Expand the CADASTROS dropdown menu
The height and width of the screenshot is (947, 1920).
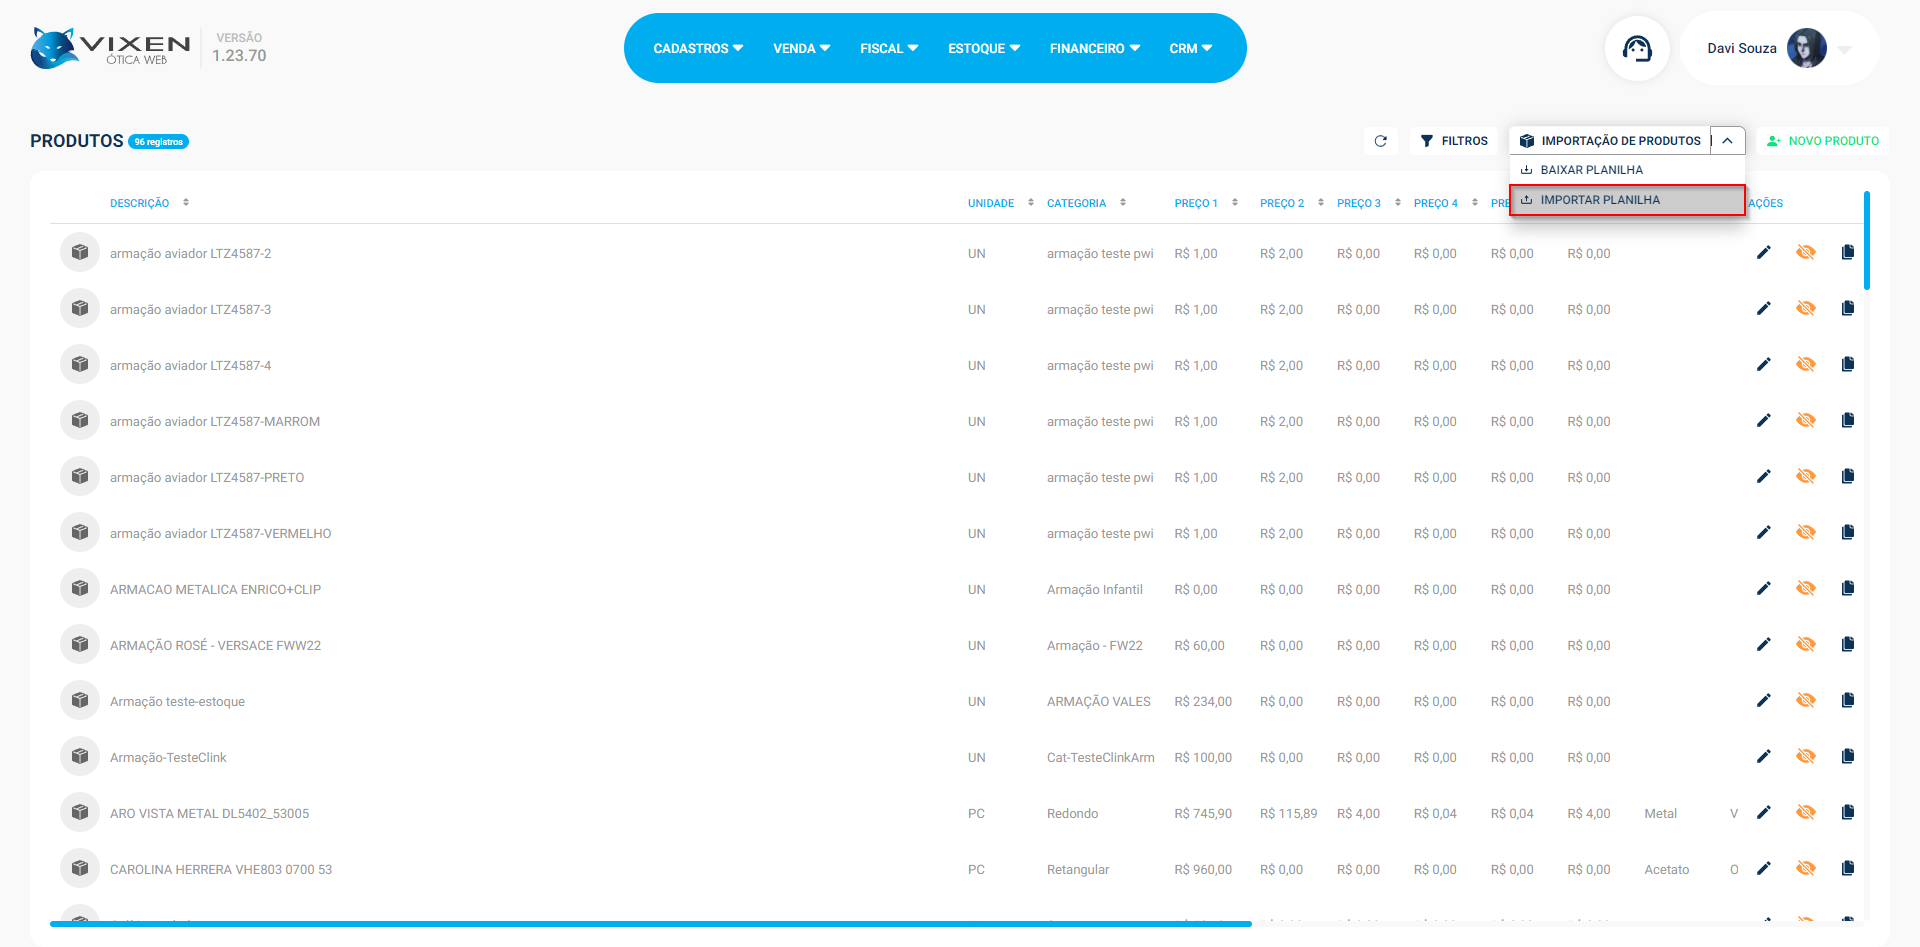697,48
